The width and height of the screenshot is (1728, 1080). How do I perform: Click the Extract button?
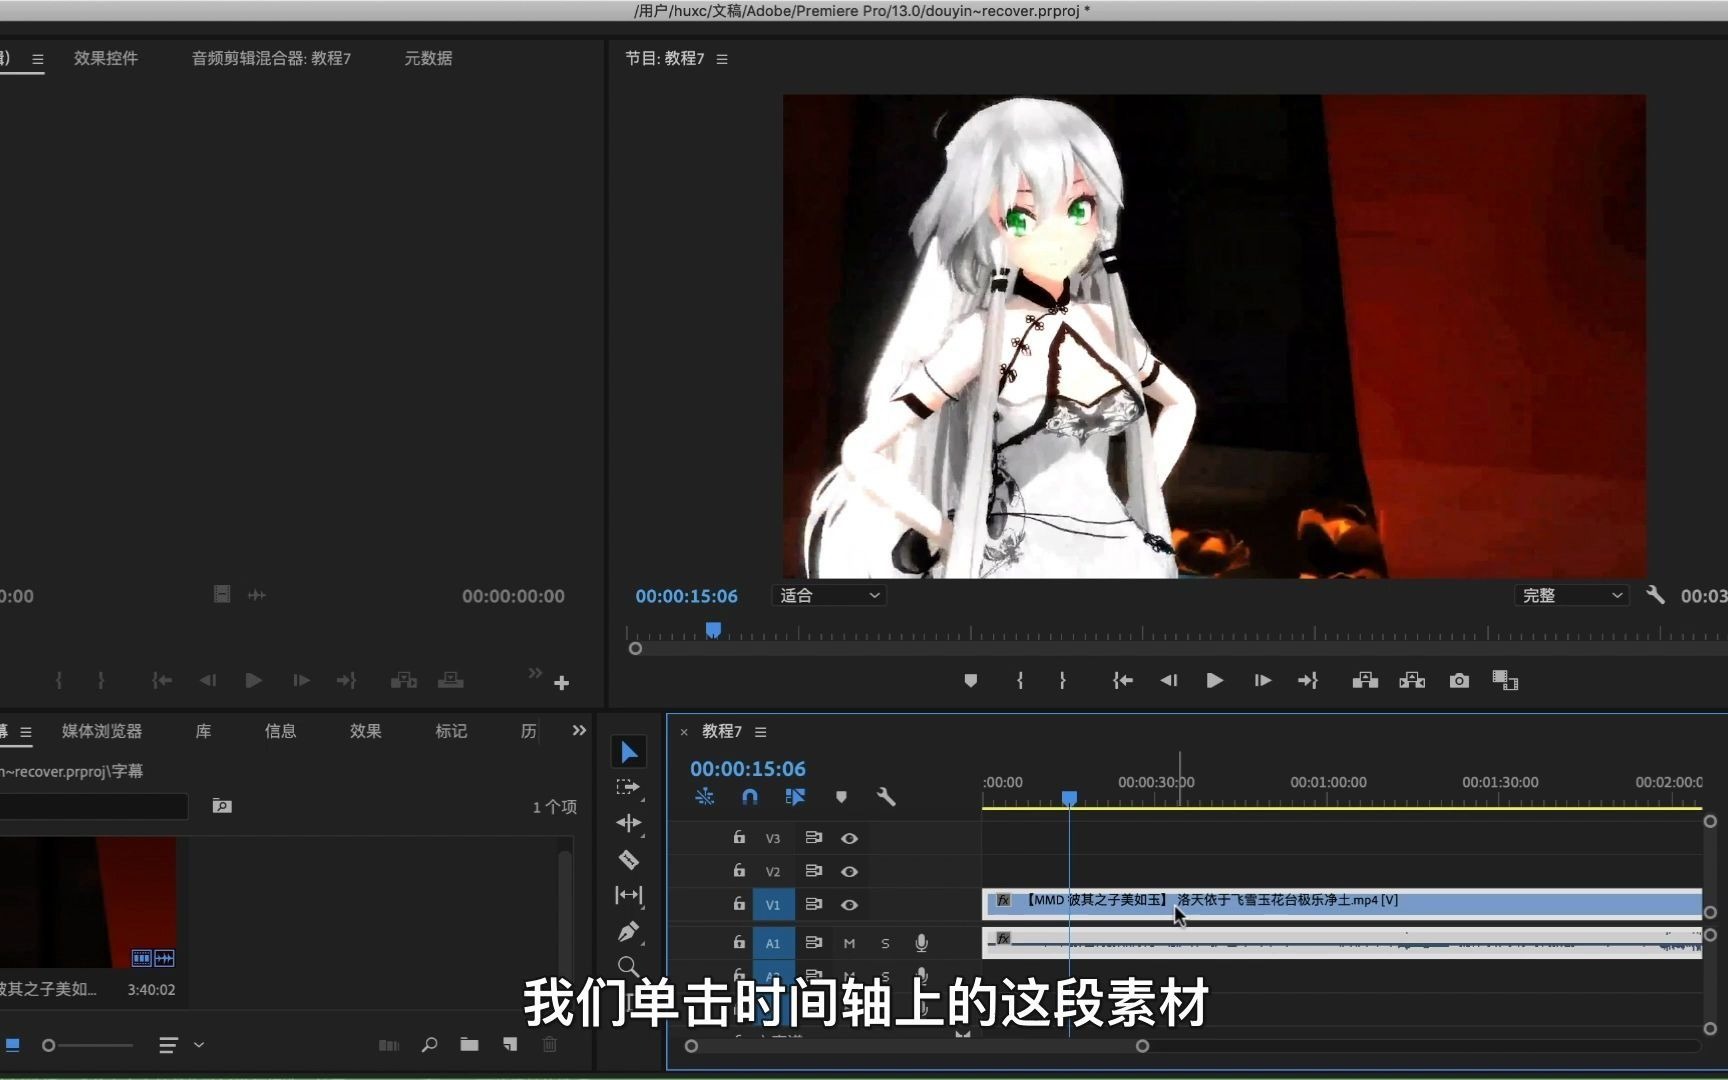[1412, 681]
